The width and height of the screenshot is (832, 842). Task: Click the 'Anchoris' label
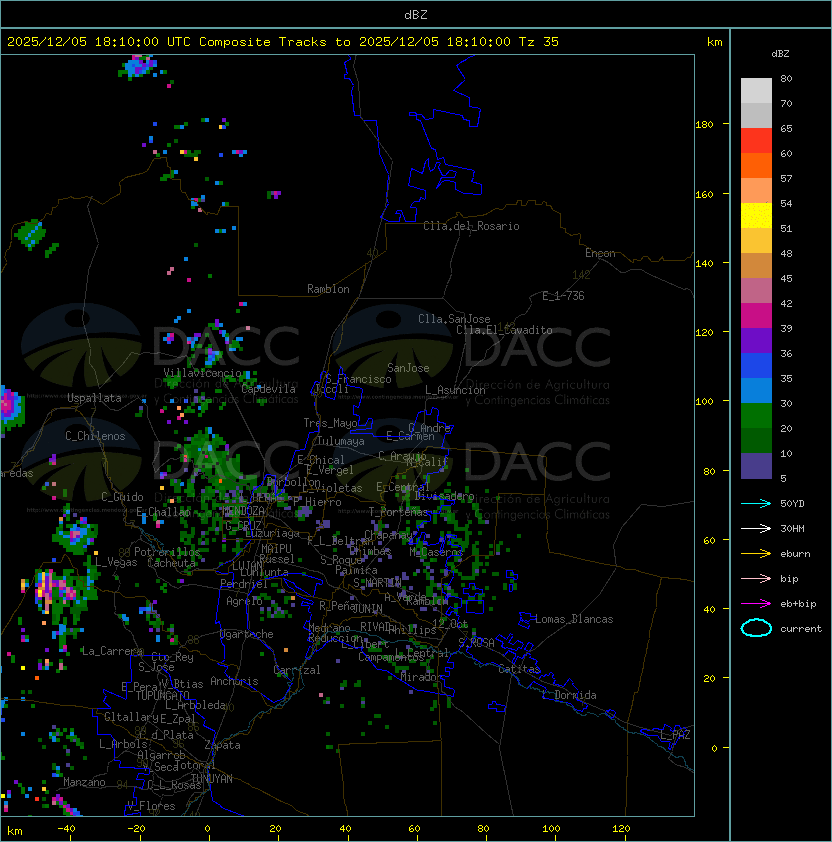pyautogui.click(x=234, y=682)
